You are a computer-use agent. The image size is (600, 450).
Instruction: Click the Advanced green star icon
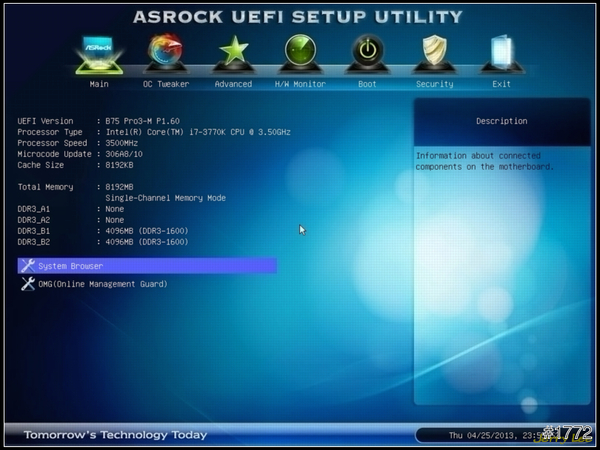point(233,52)
